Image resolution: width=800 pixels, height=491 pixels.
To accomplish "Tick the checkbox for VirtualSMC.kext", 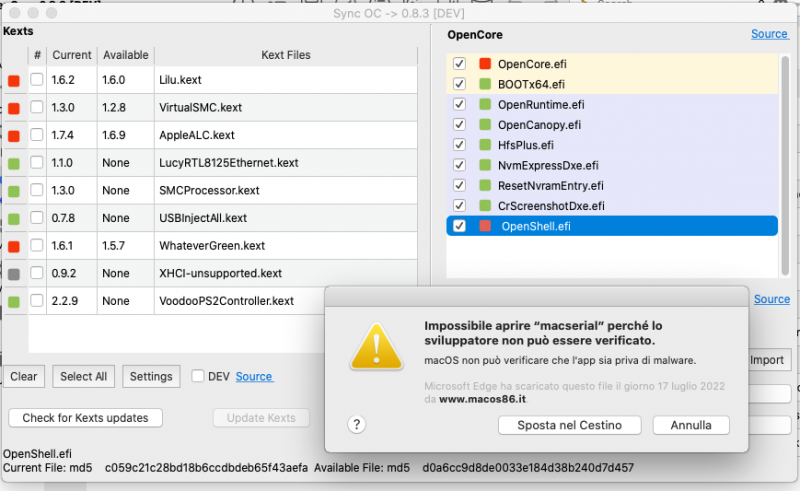I will (x=37, y=108).
